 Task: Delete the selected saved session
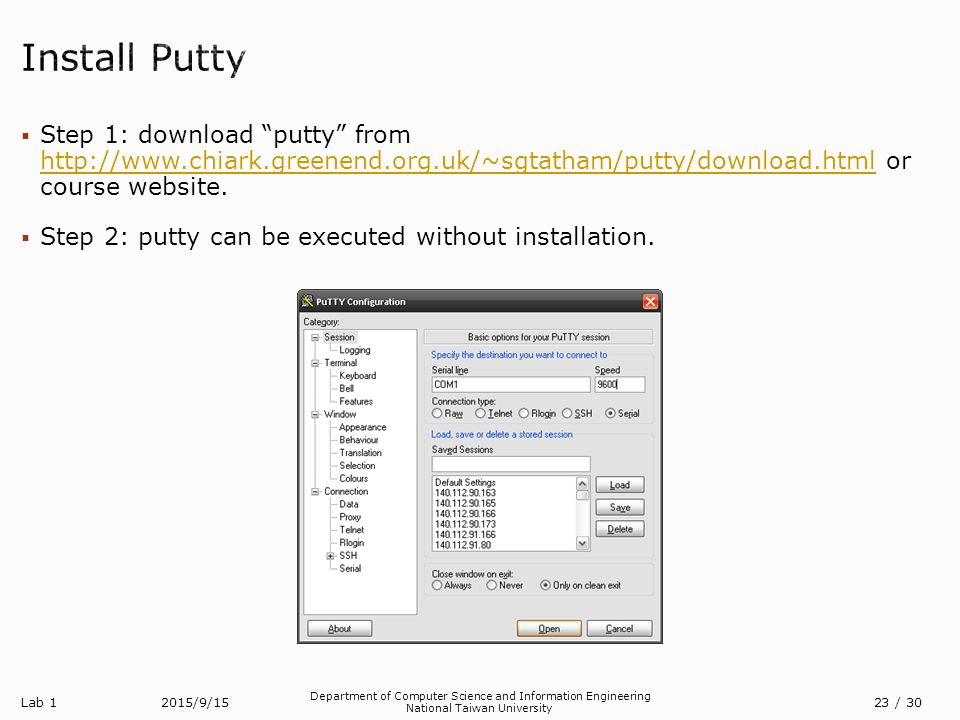(x=620, y=530)
